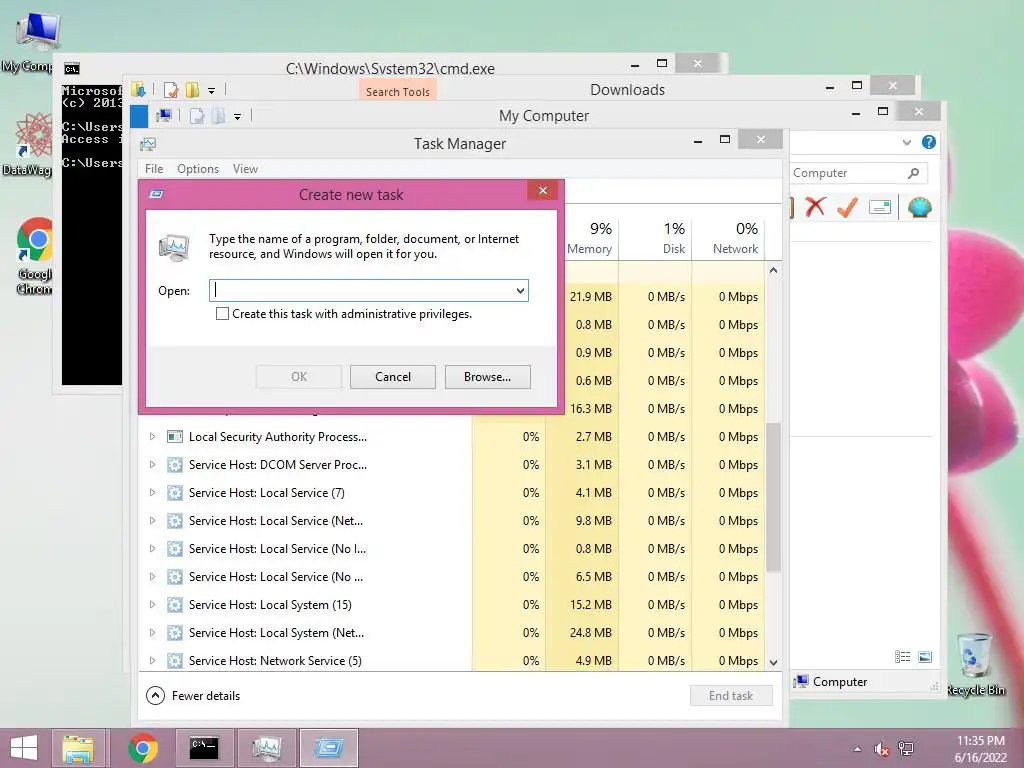This screenshot has width=1024, height=768.
Task: Click the blue shell icon in My Computer
Action: click(920, 208)
